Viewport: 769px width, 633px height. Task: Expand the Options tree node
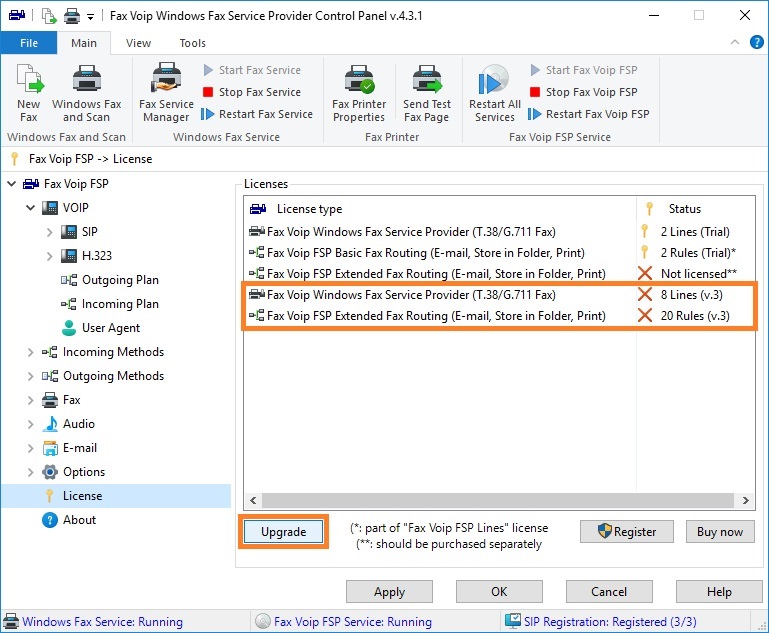[x=30, y=472]
